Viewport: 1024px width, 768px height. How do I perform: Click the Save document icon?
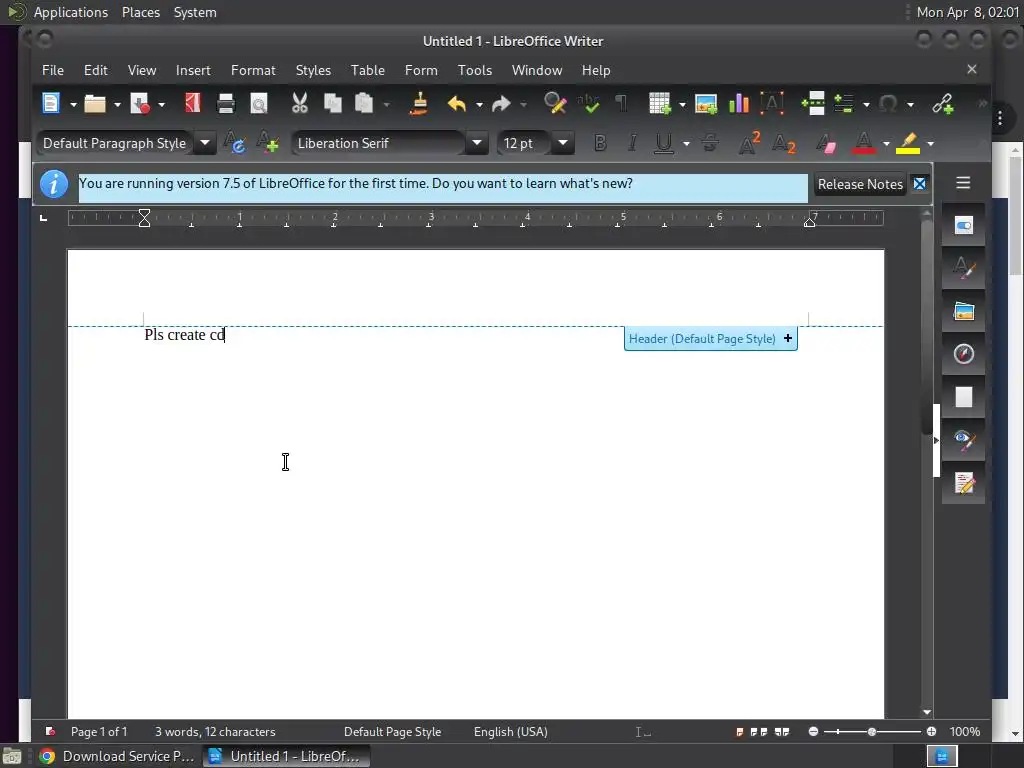(140, 103)
